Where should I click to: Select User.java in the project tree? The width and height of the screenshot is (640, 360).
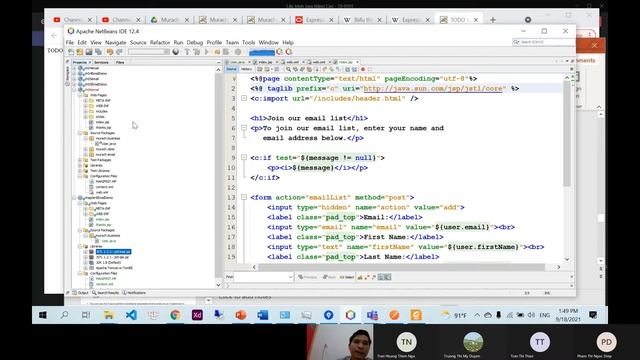109,144
